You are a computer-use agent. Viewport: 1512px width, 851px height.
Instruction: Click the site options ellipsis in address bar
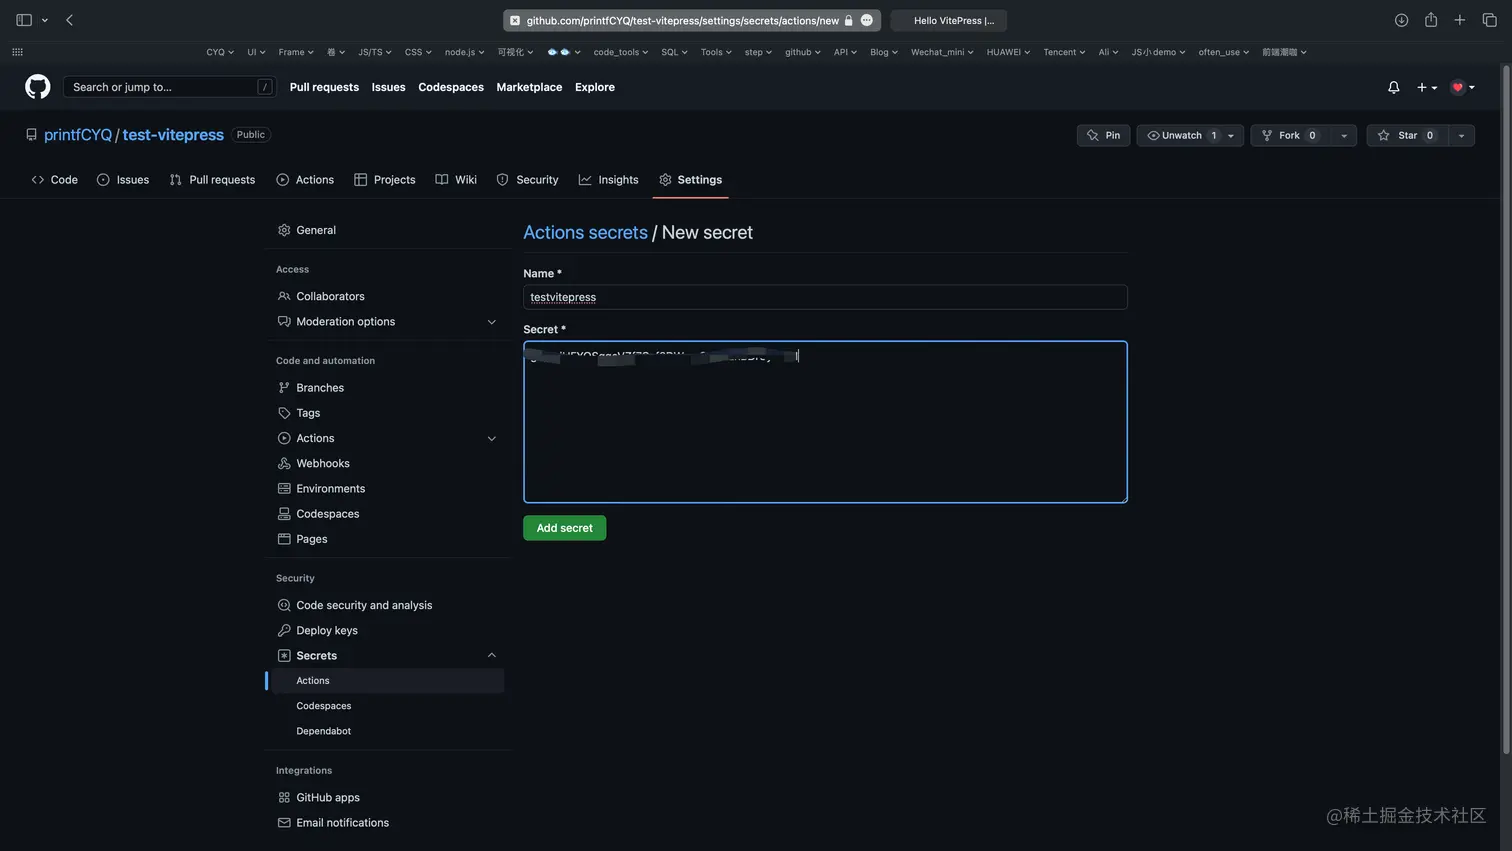[x=867, y=20]
